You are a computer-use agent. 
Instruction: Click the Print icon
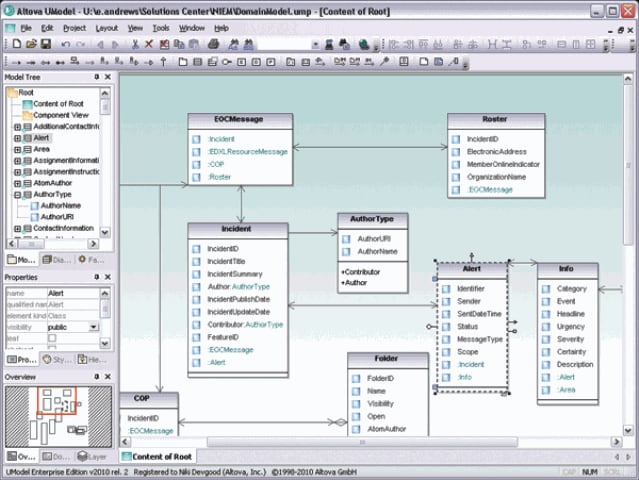(x=213, y=44)
